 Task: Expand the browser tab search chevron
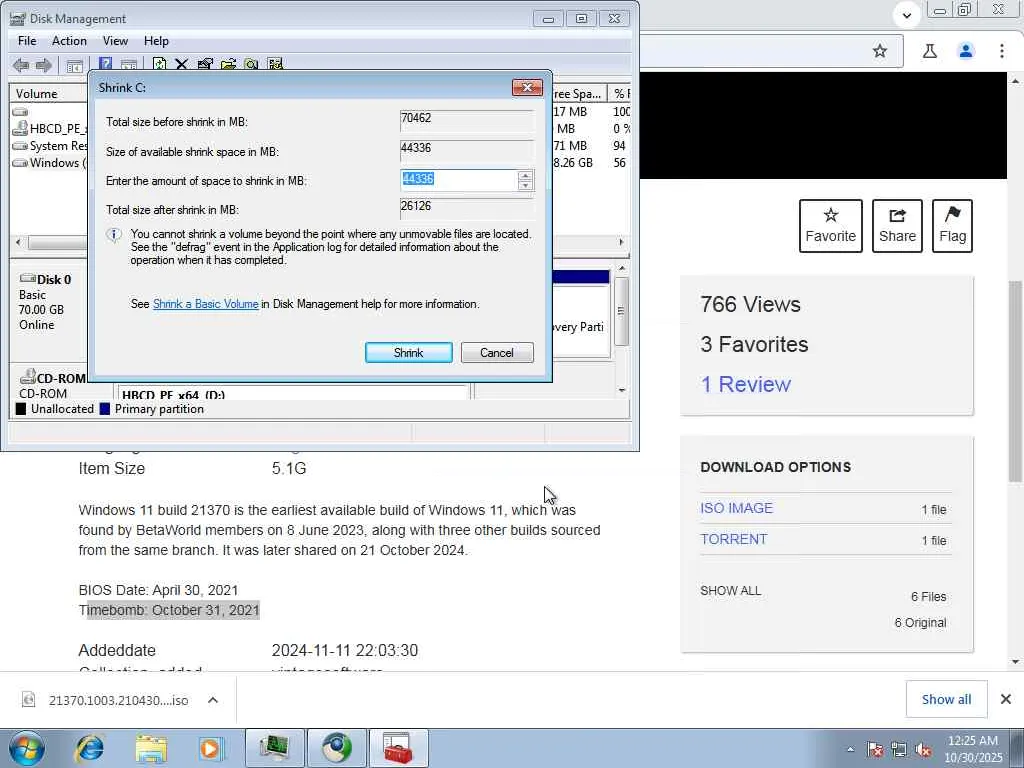pyautogui.click(x=906, y=14)
